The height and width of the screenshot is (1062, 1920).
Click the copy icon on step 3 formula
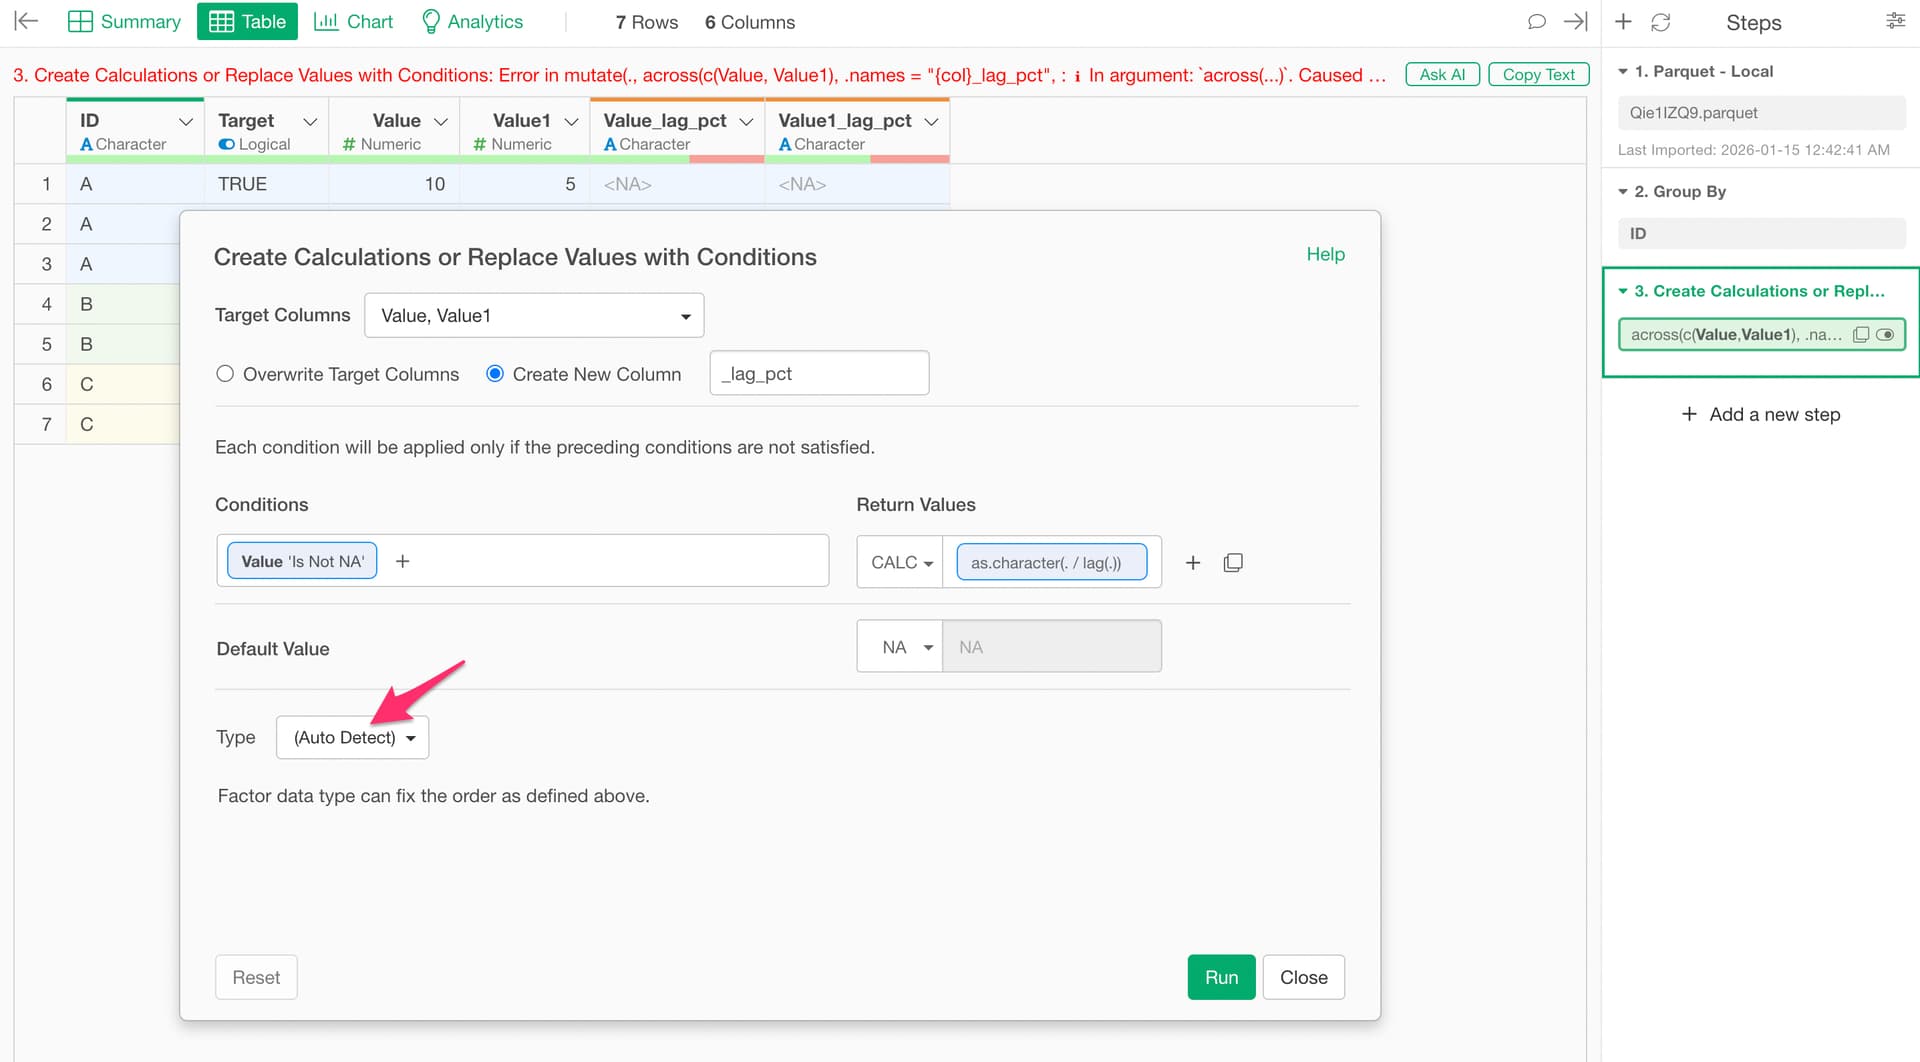[x=1860, y=335]
